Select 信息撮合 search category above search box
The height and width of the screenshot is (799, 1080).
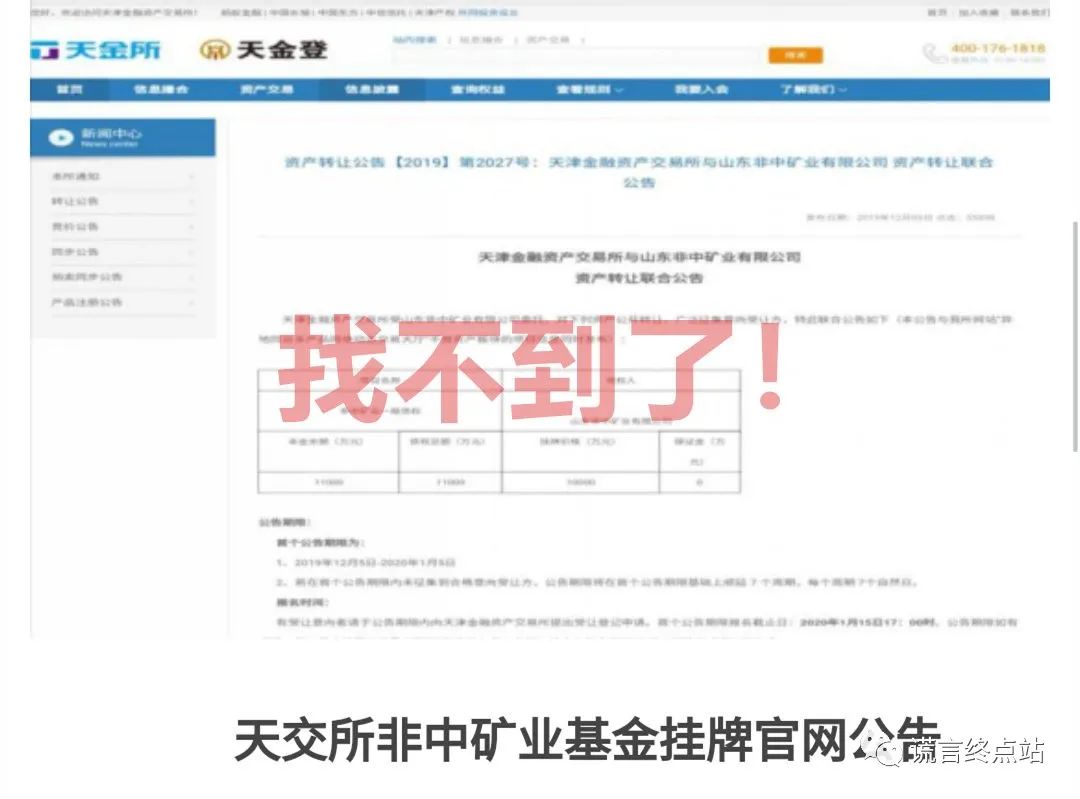pos(481,40)
